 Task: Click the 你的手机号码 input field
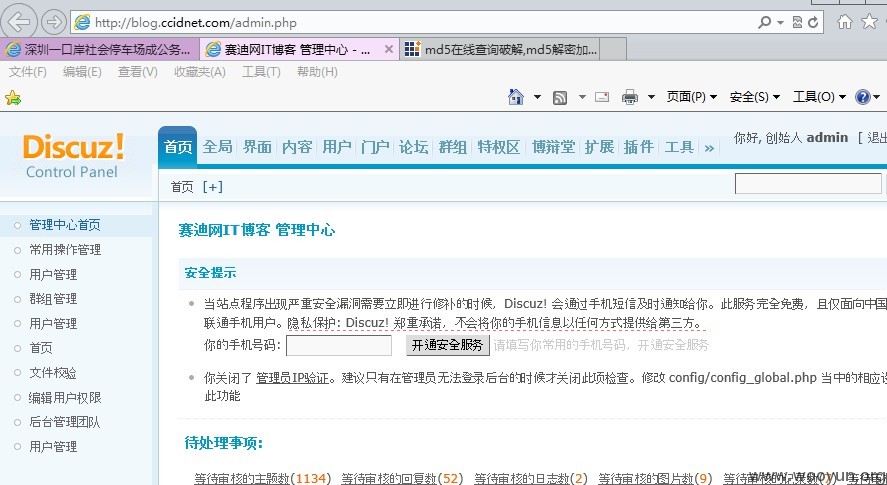339,345
